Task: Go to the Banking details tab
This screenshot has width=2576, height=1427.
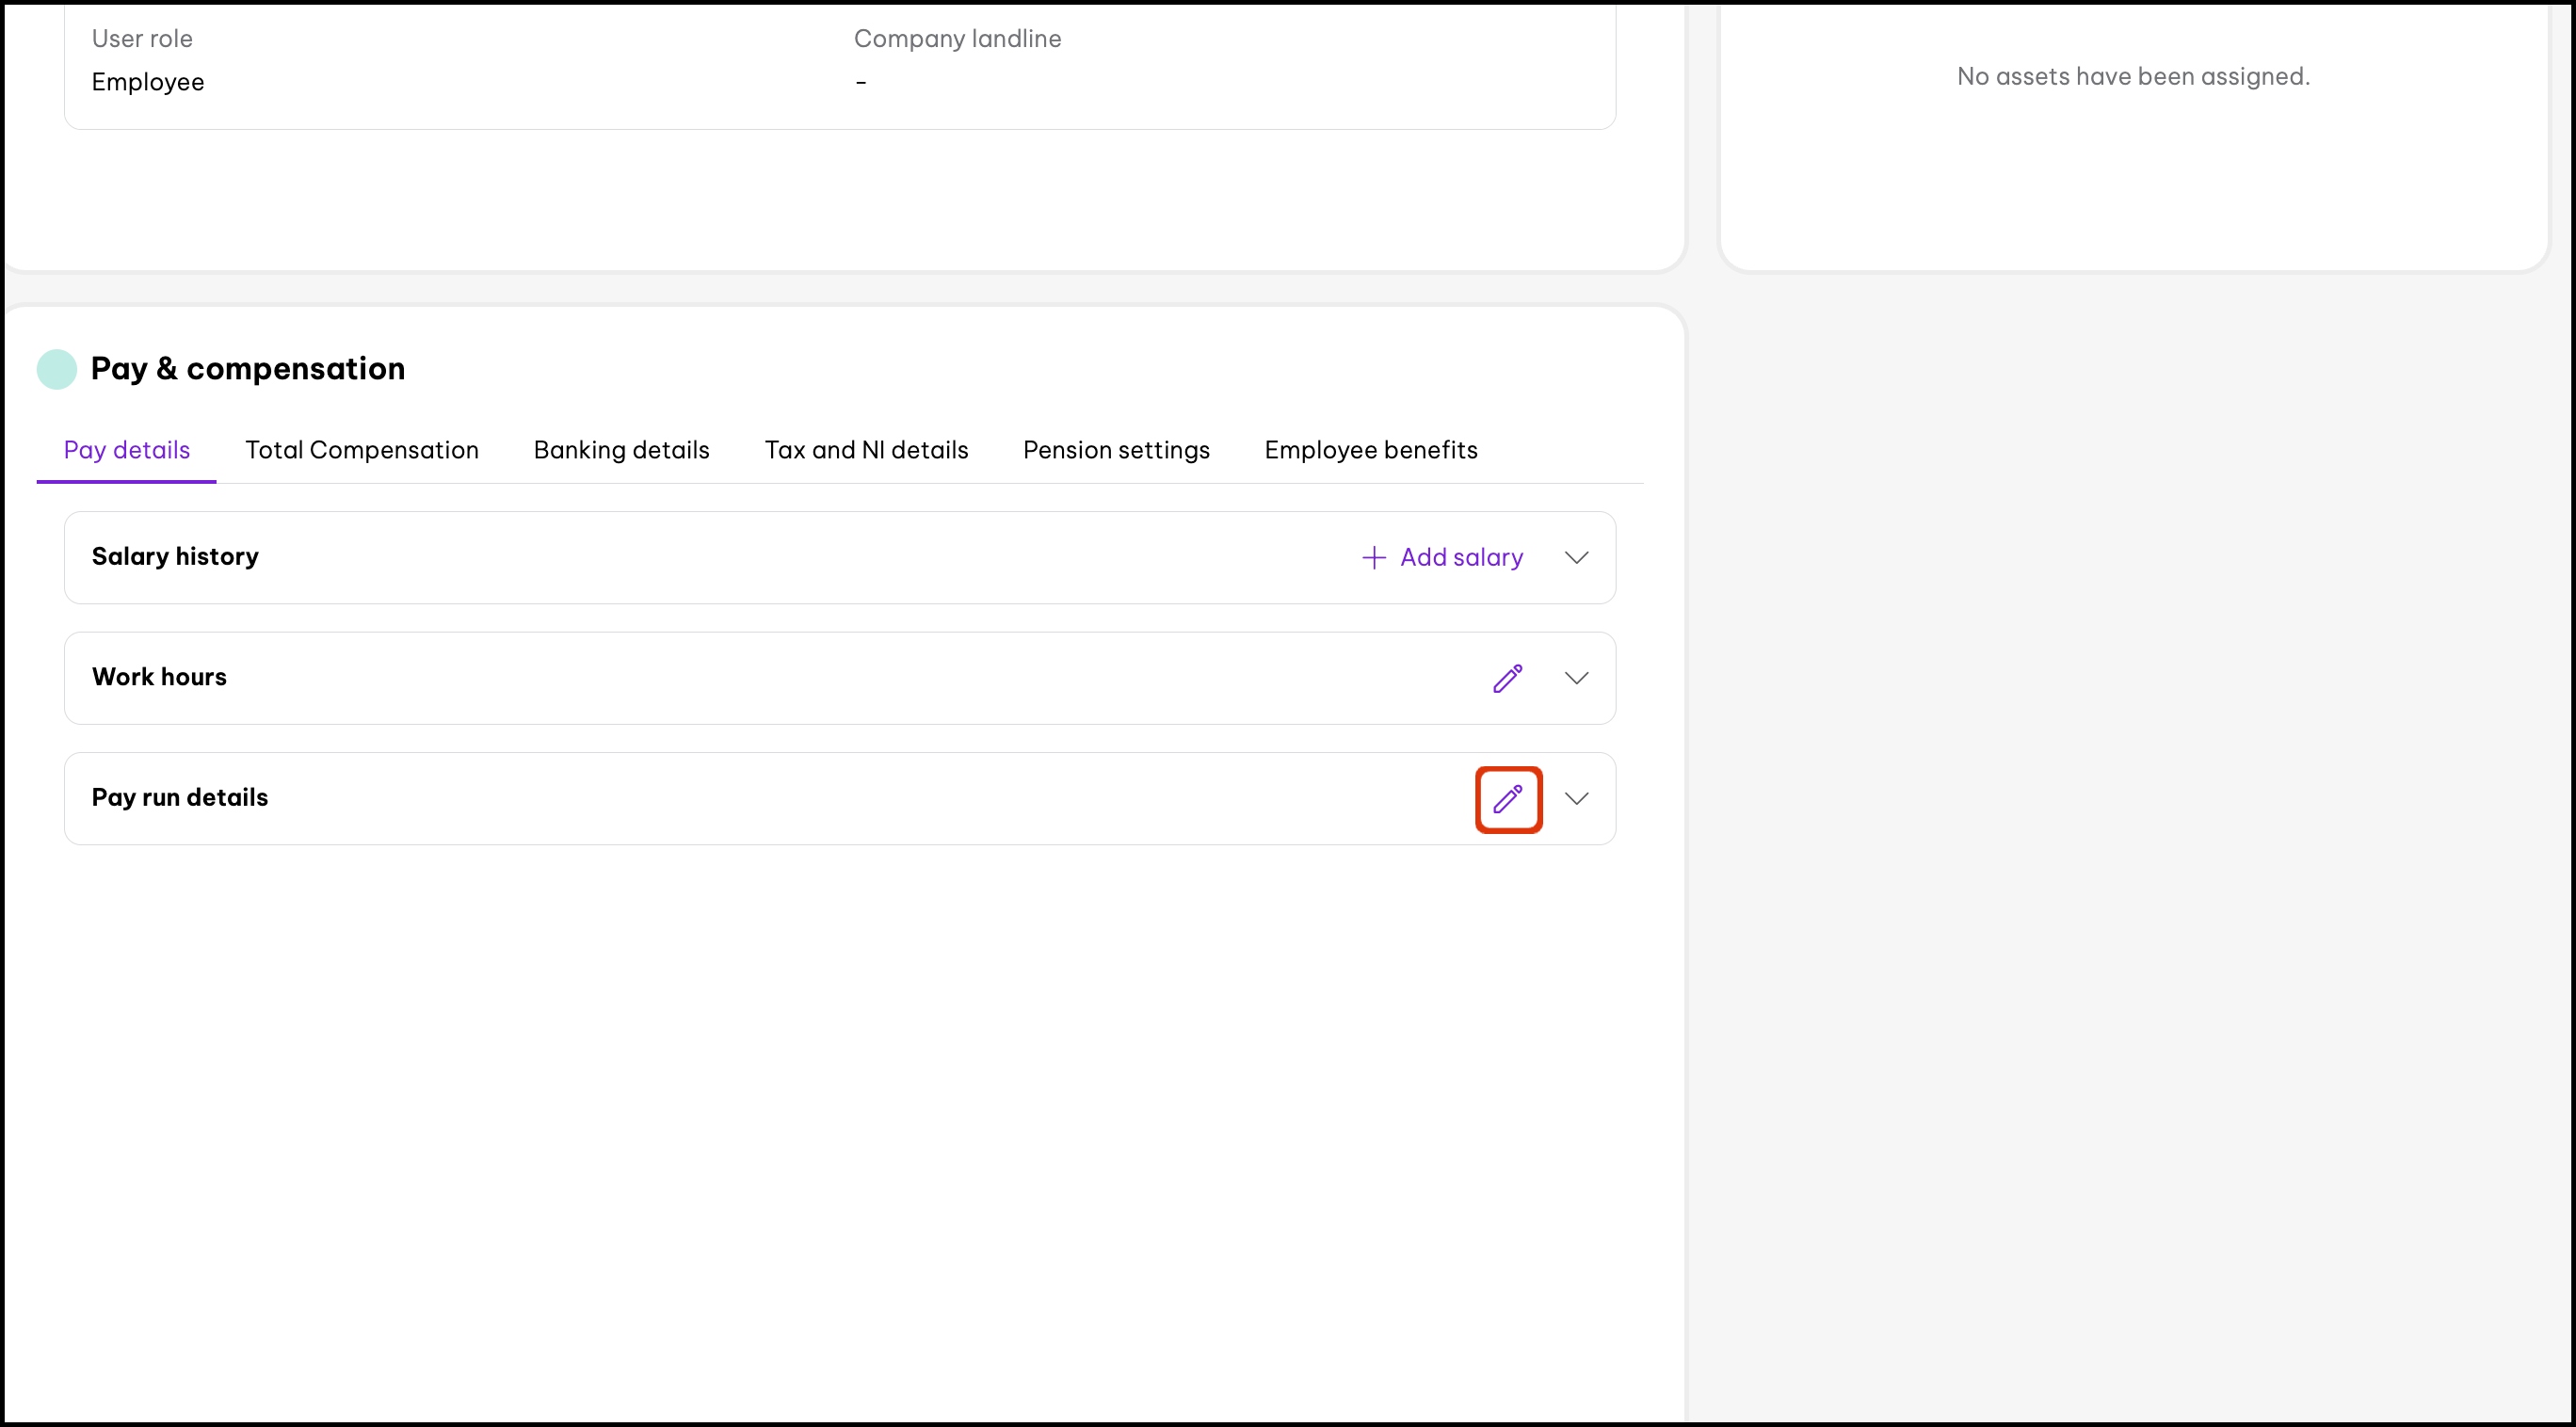Action: tap(621, 450)
